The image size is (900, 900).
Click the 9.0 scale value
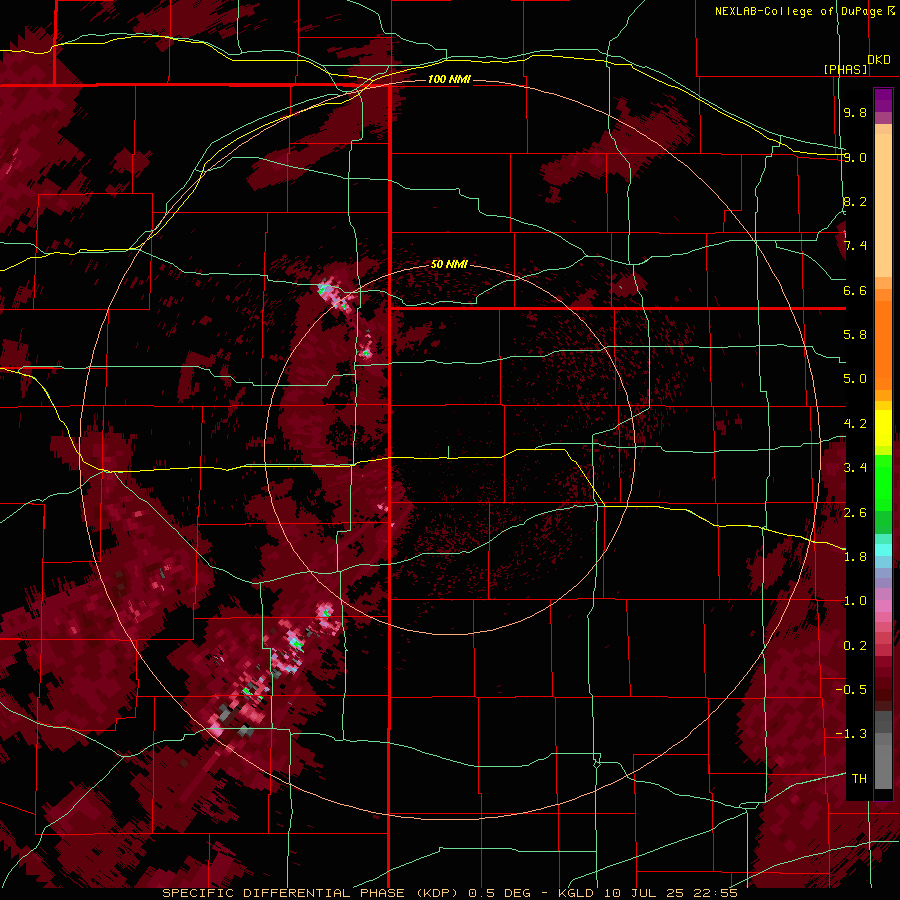pos(855,157)
